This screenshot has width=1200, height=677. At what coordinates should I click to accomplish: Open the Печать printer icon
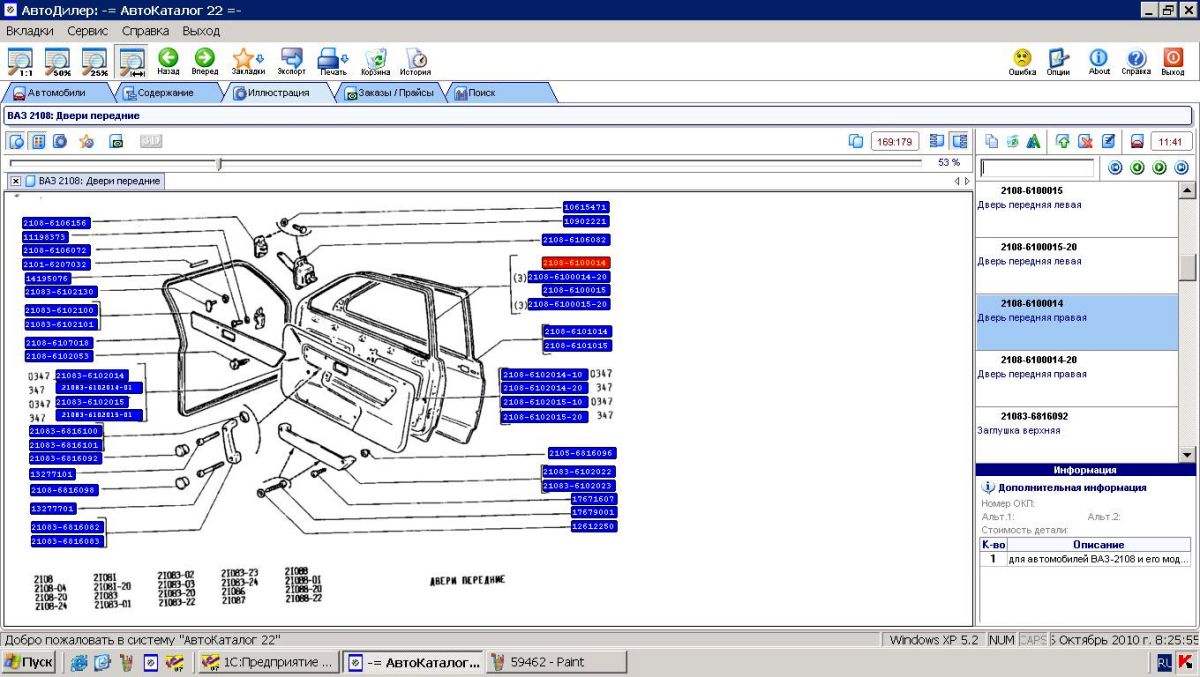click(333, 62)
